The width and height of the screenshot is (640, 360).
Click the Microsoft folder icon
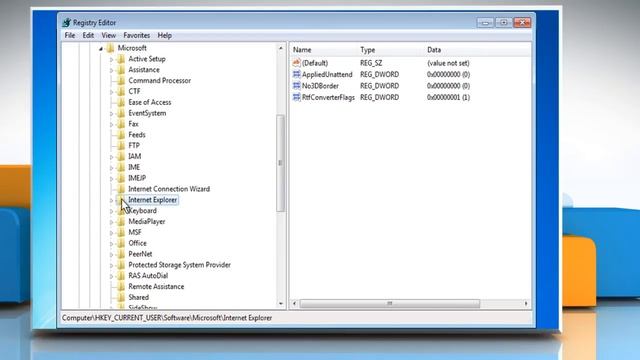110,48
